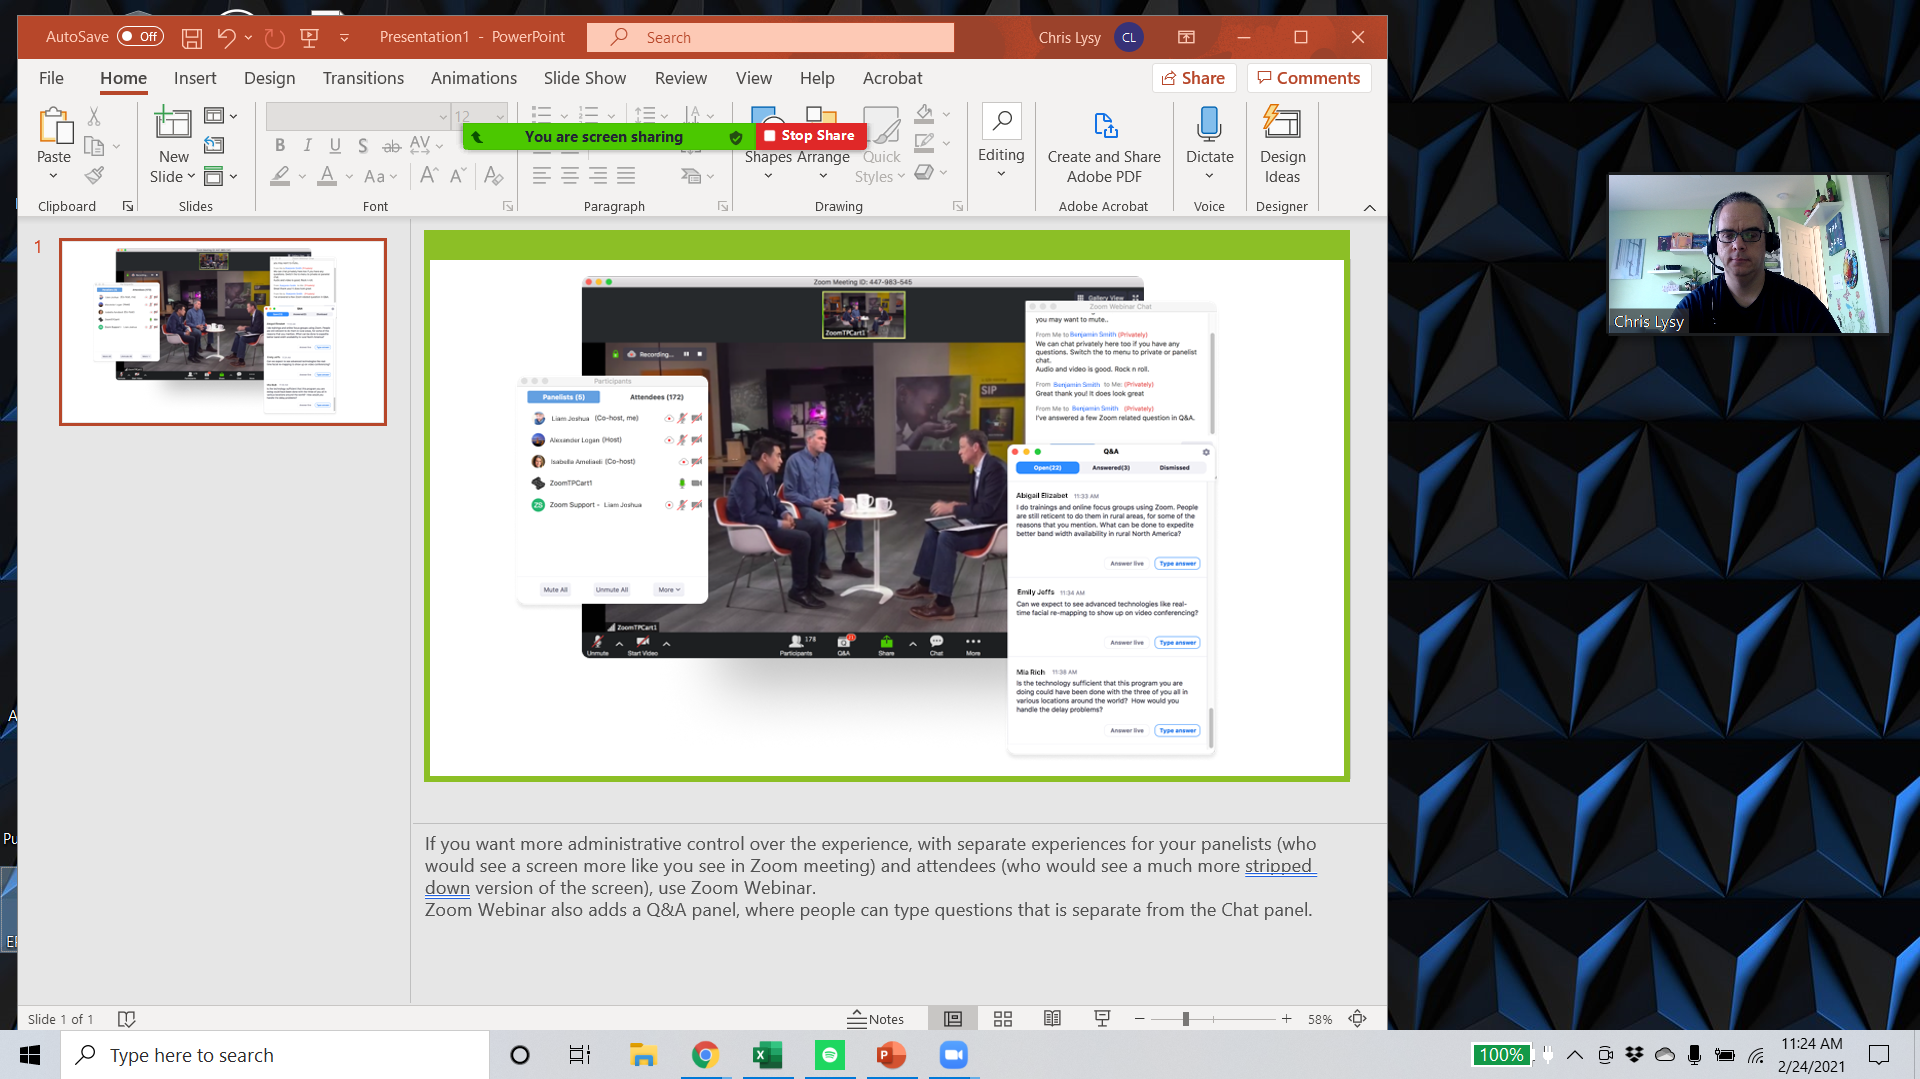Switch to the Insert tab
The image size is (1920, 1079).
[195, 78]
